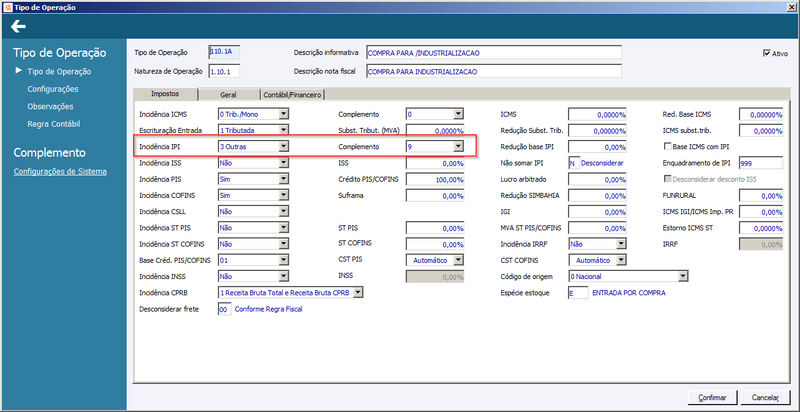
Task: Expand the Incidência CPRB dropdown
Action: [x=358, y=293]
